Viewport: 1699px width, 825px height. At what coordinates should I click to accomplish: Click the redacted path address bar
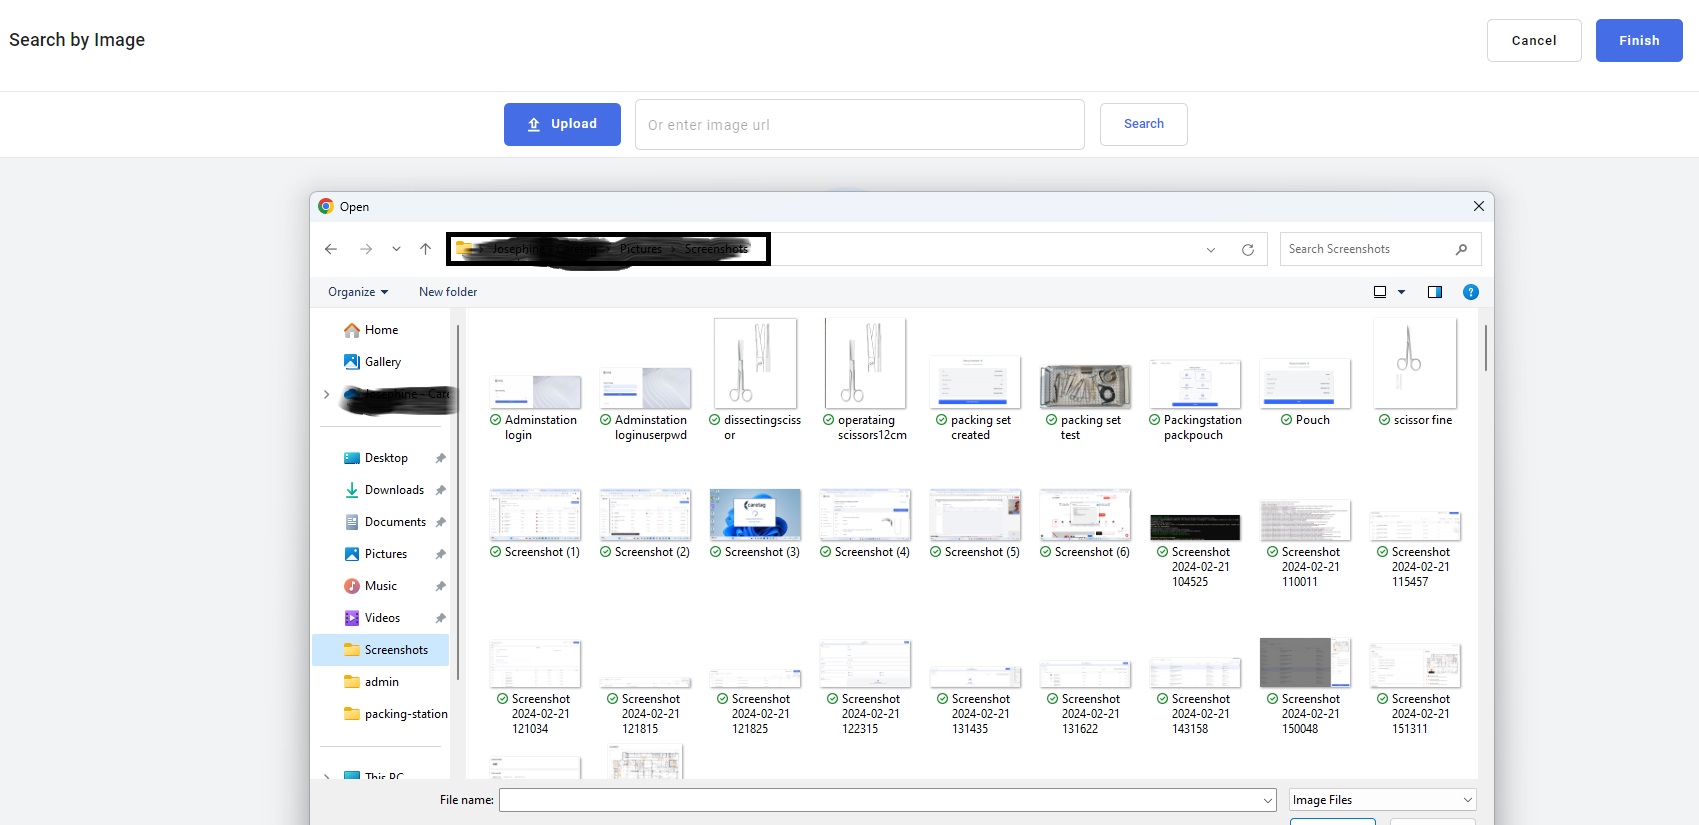[609, 249]
